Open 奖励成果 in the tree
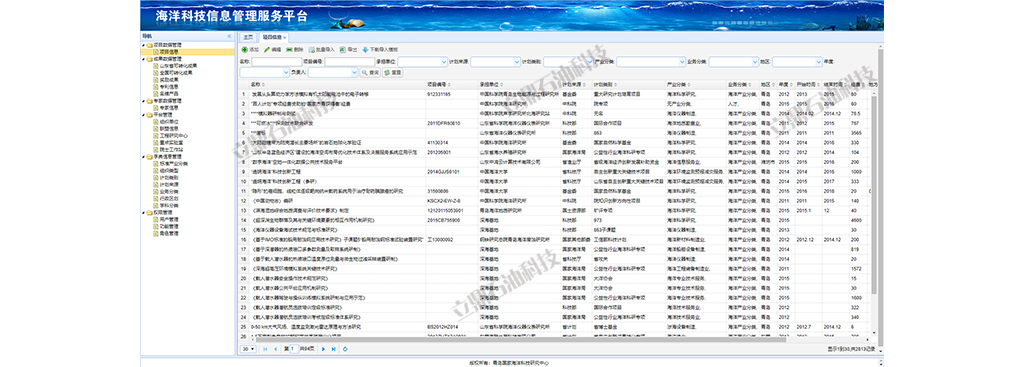This screenshot has width=1024, height=367. (168, 80)
